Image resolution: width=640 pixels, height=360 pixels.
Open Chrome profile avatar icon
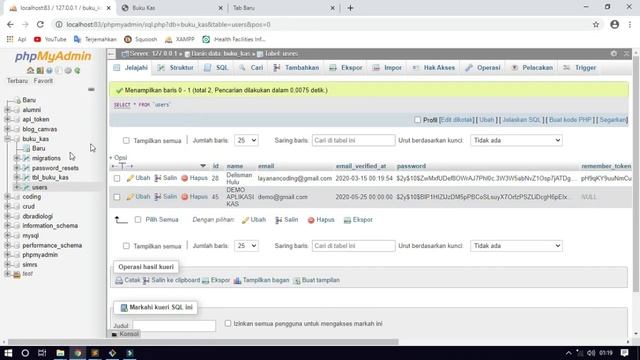click(x=615, y=24)
